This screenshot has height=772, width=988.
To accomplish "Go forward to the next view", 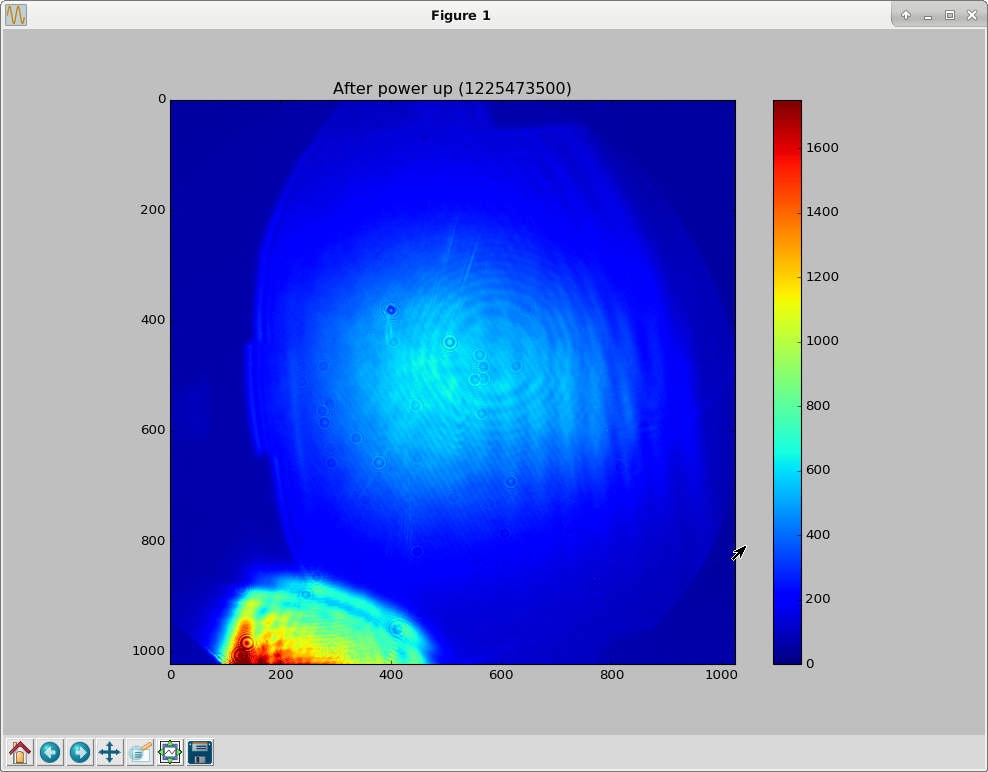I will pyautogui.click(x=80, y=752).
